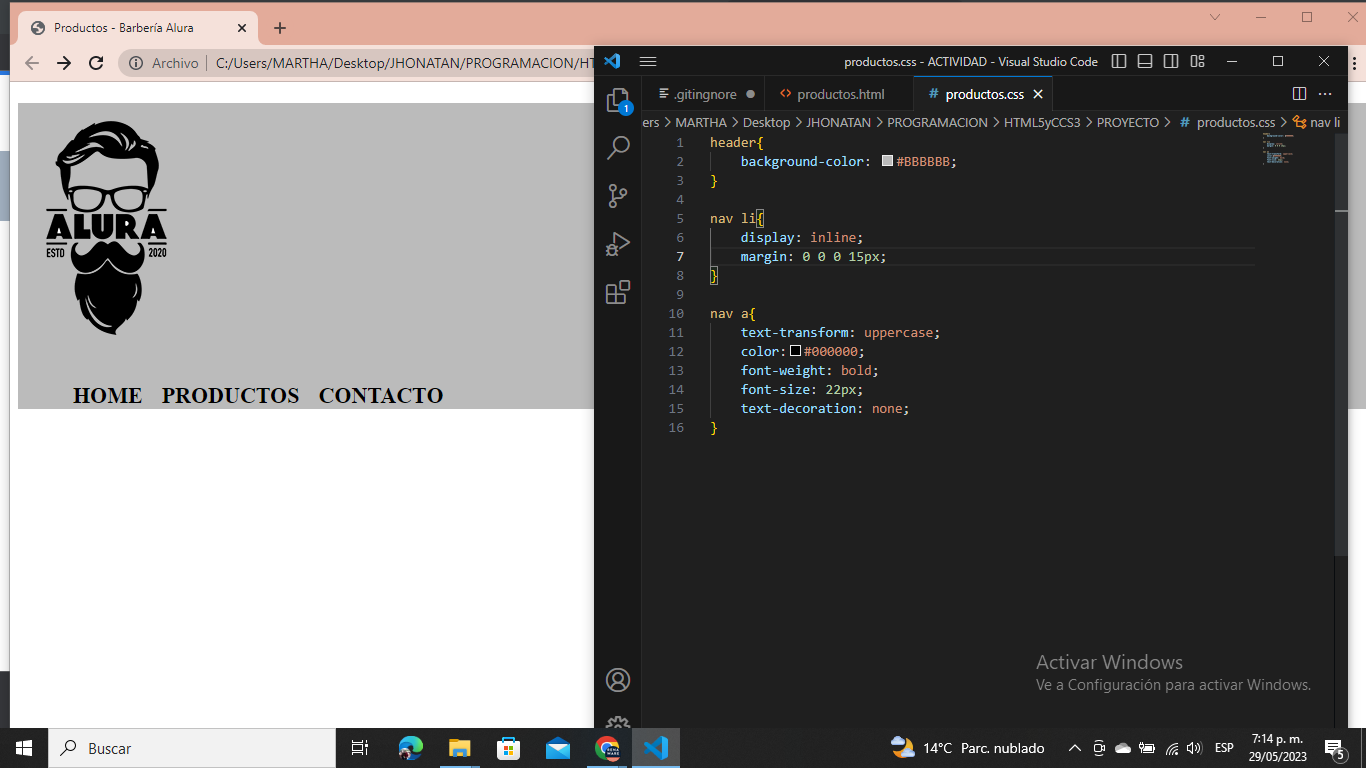Click HTML5yCCS3 breadcrumb segment
Image resolution: width=1366 pixels, height=768 pixels.
(x=1042, y=122)
